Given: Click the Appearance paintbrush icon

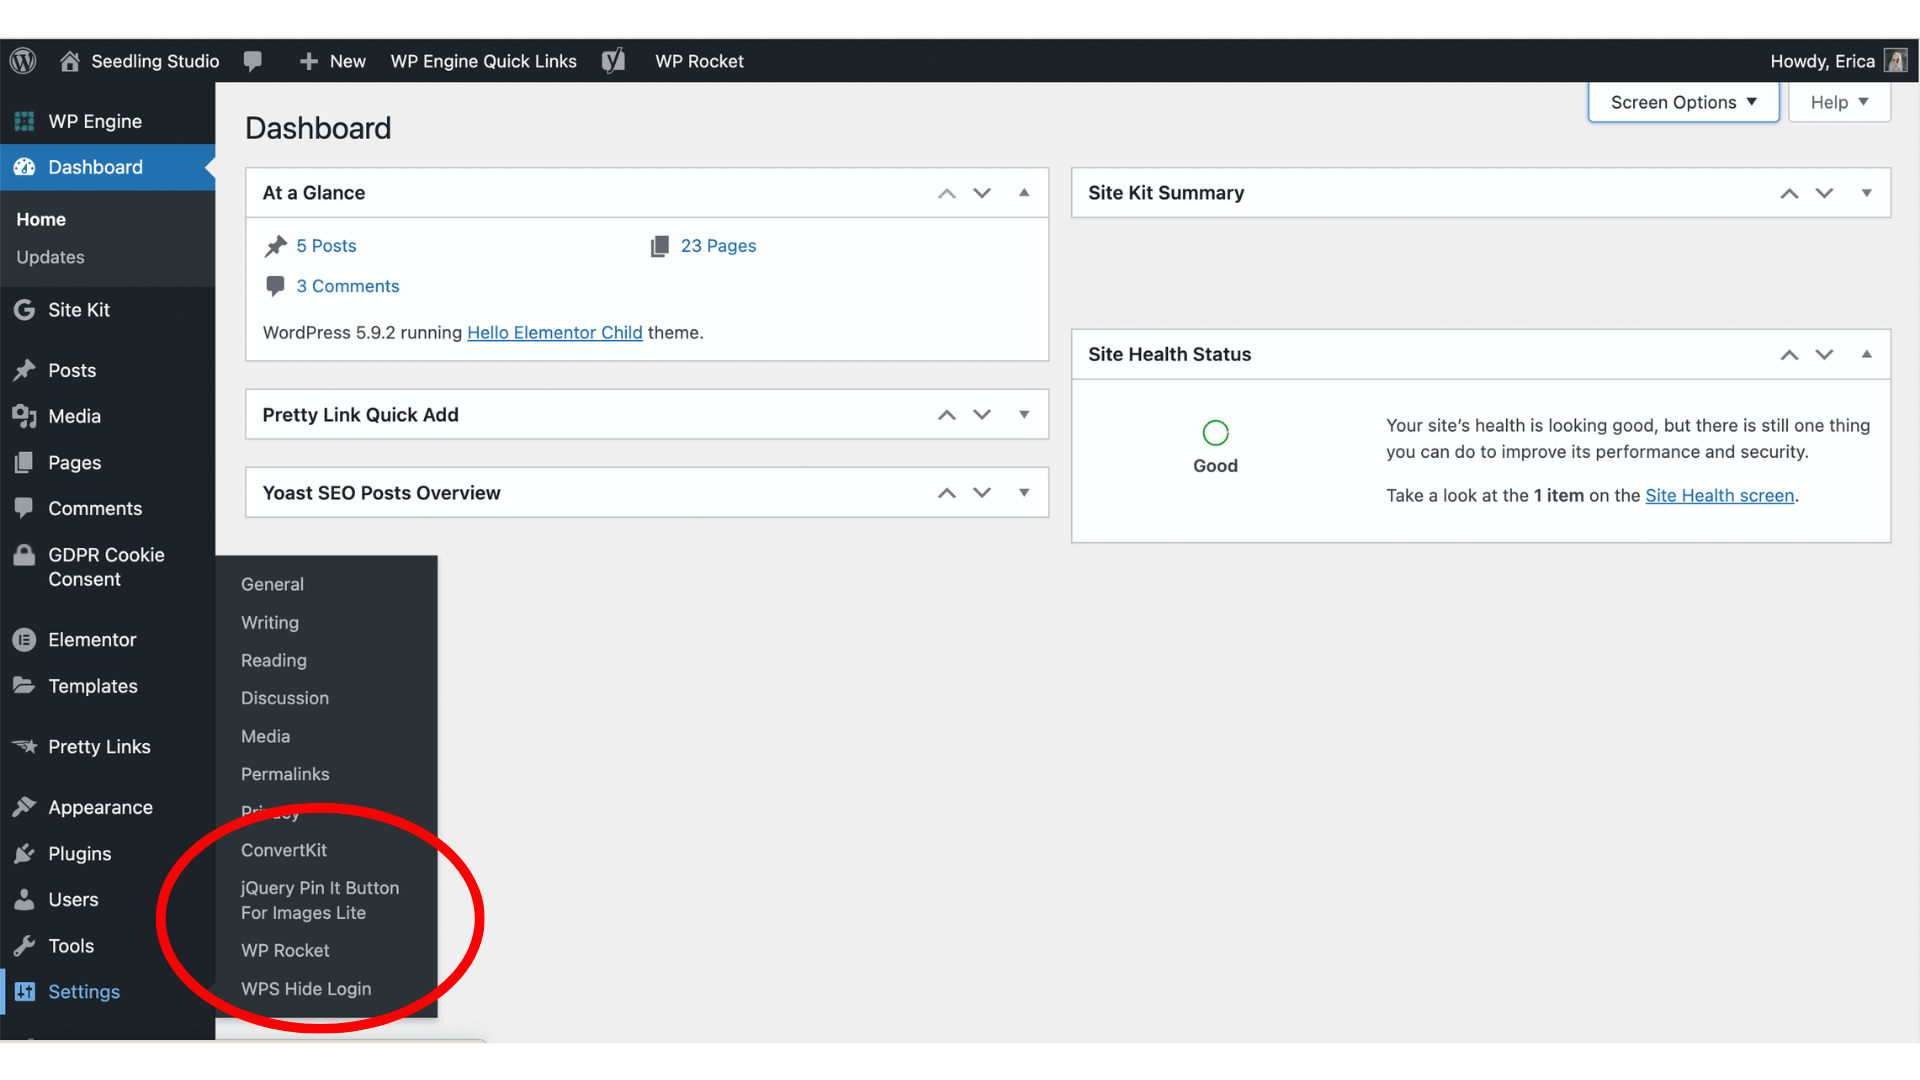Looking at the screenshot, I should pos(25,807).
